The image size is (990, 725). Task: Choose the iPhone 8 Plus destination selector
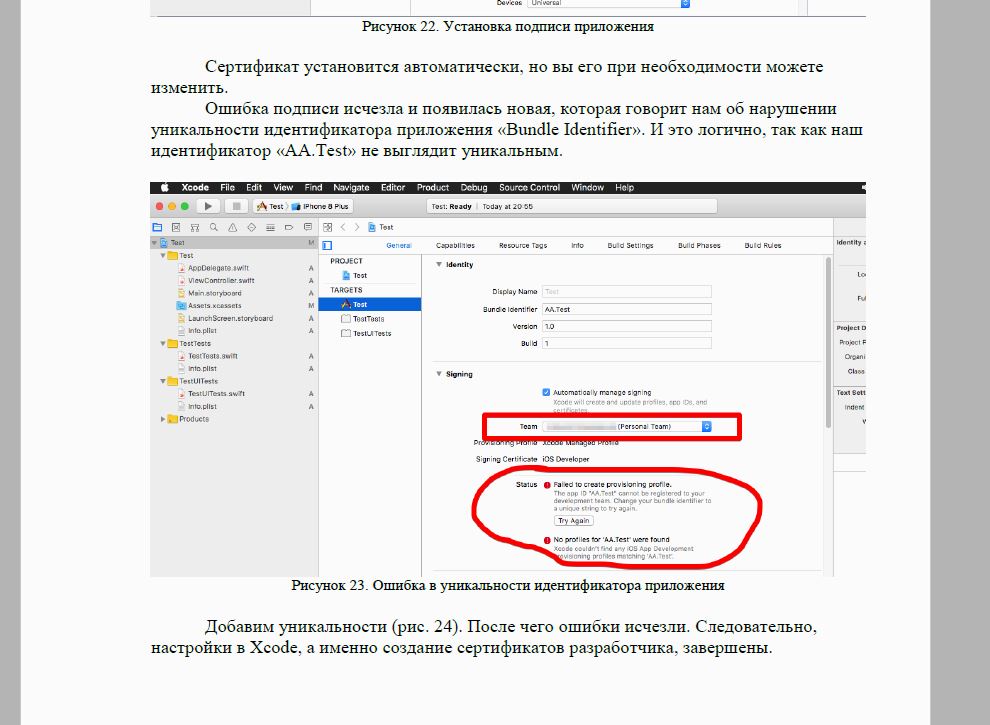pyautogui.click(x=321, y=207)
